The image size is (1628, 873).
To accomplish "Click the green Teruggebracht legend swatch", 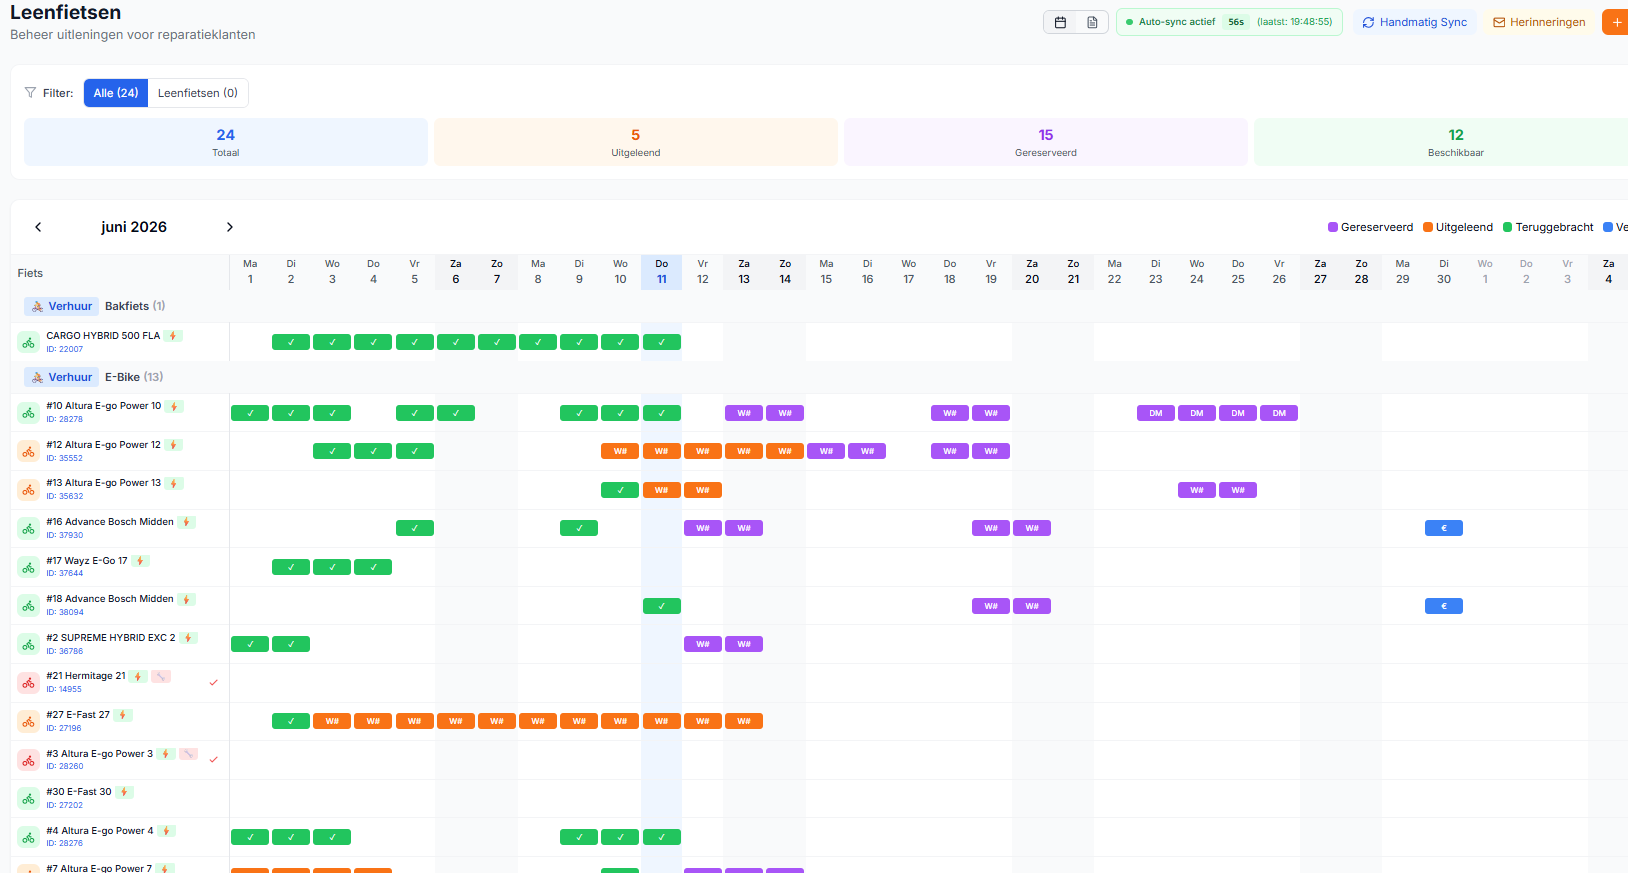I will click(x=1508, y=227).
